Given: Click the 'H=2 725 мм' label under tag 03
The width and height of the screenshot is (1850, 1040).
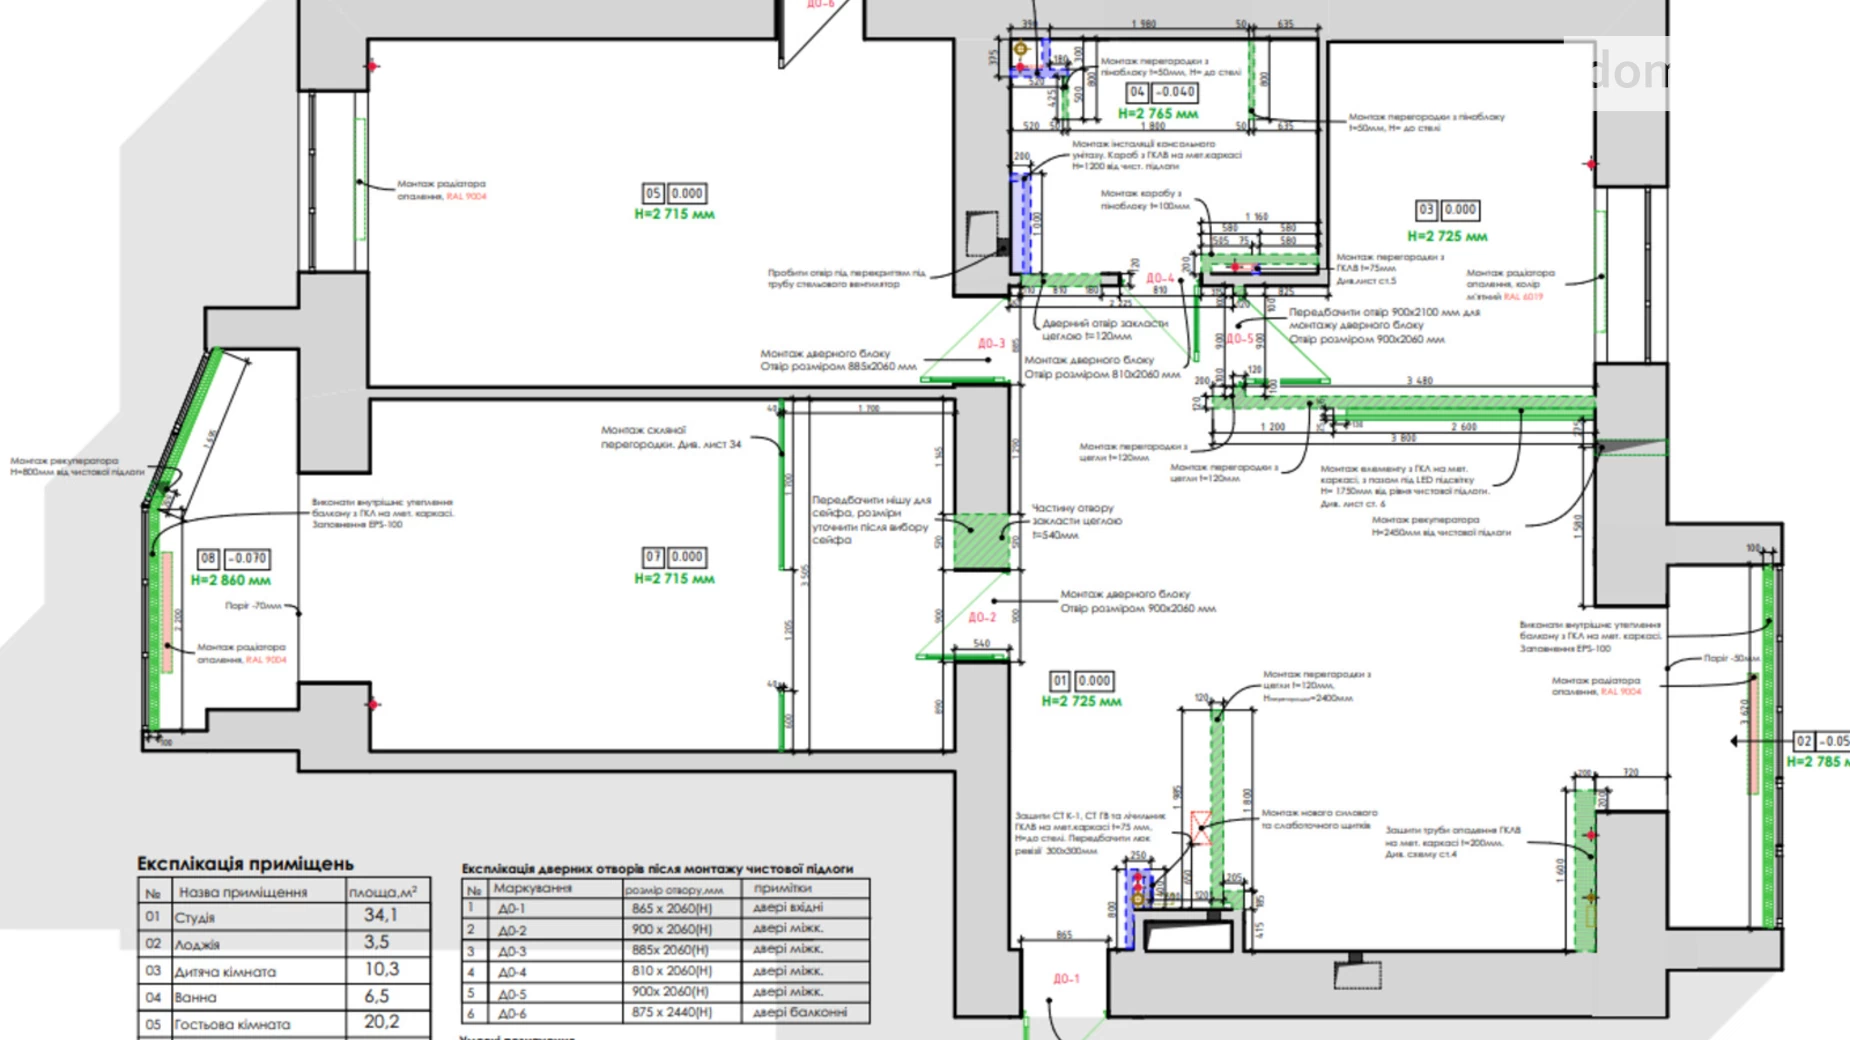Looking at the screenshot, I should (x=1447, y=237).
